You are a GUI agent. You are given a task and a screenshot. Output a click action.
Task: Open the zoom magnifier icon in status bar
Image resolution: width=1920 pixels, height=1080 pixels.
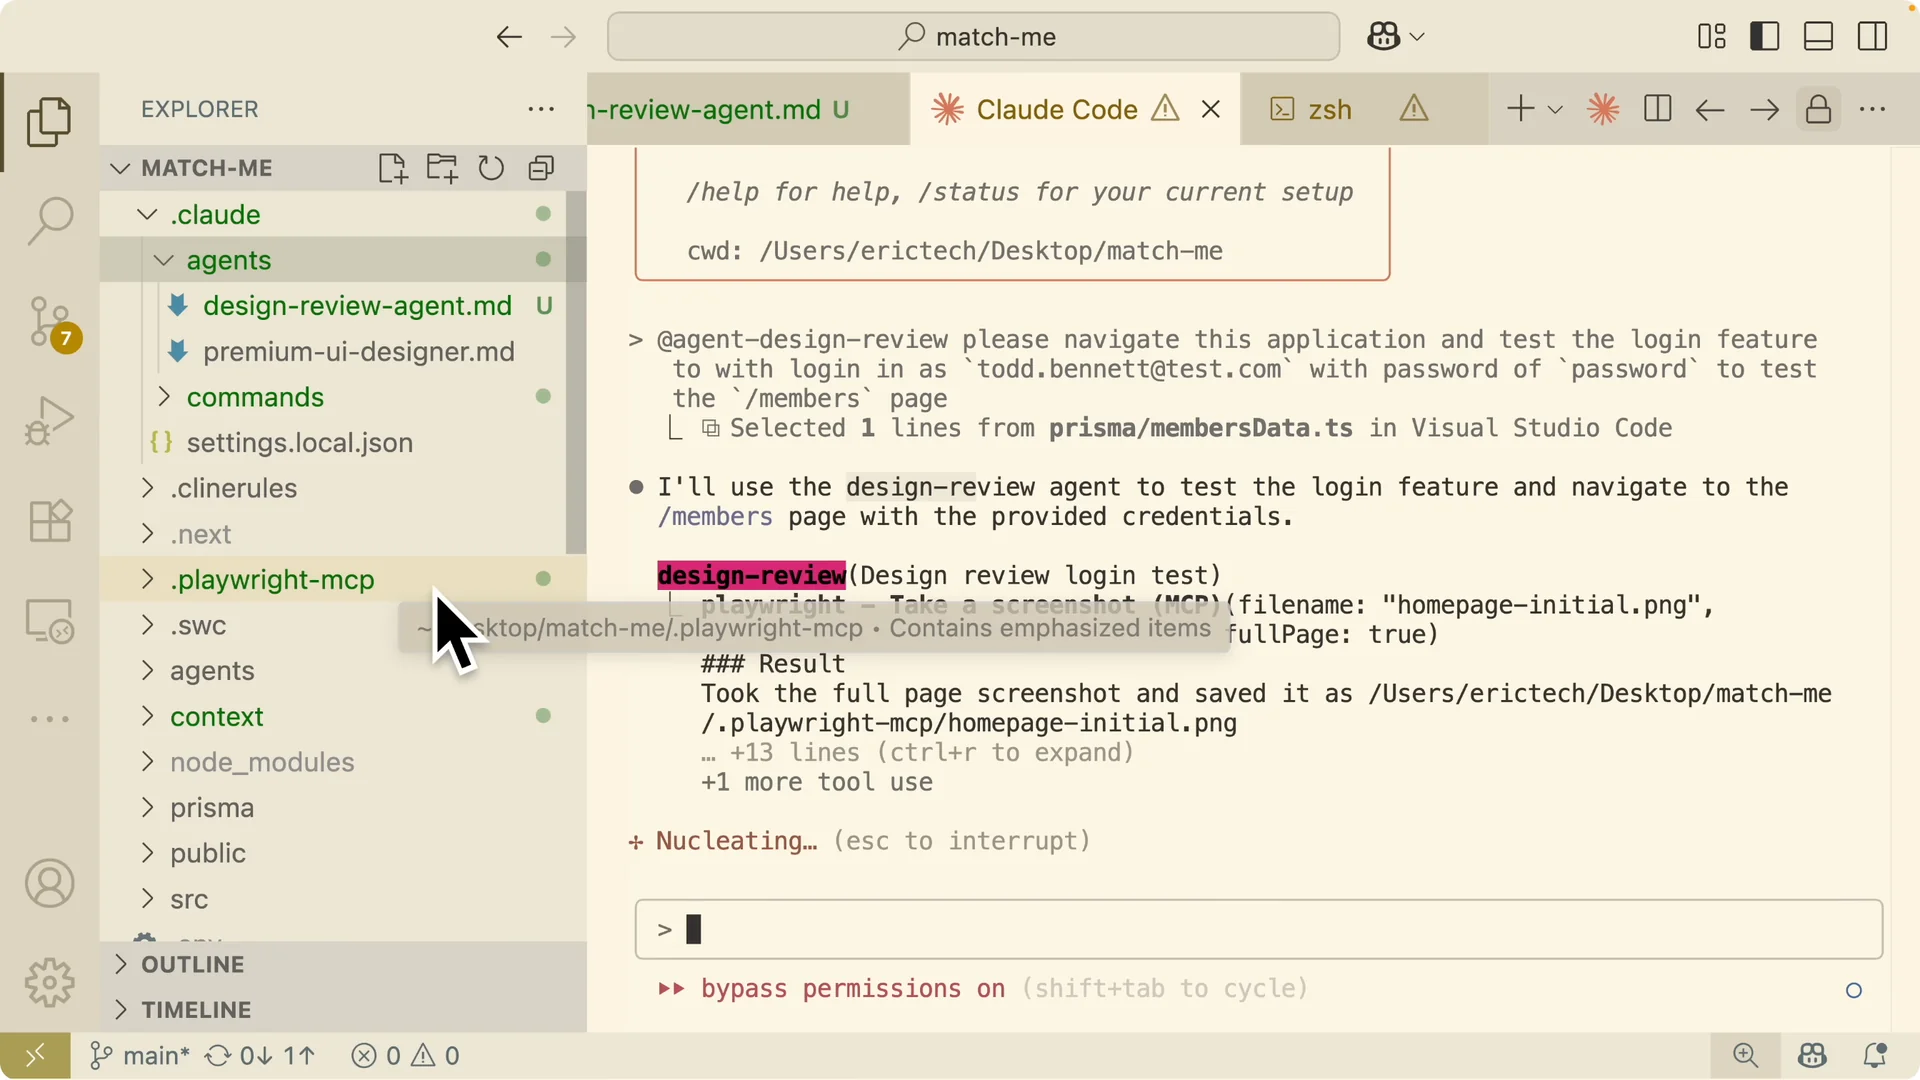[1745, 1056]
